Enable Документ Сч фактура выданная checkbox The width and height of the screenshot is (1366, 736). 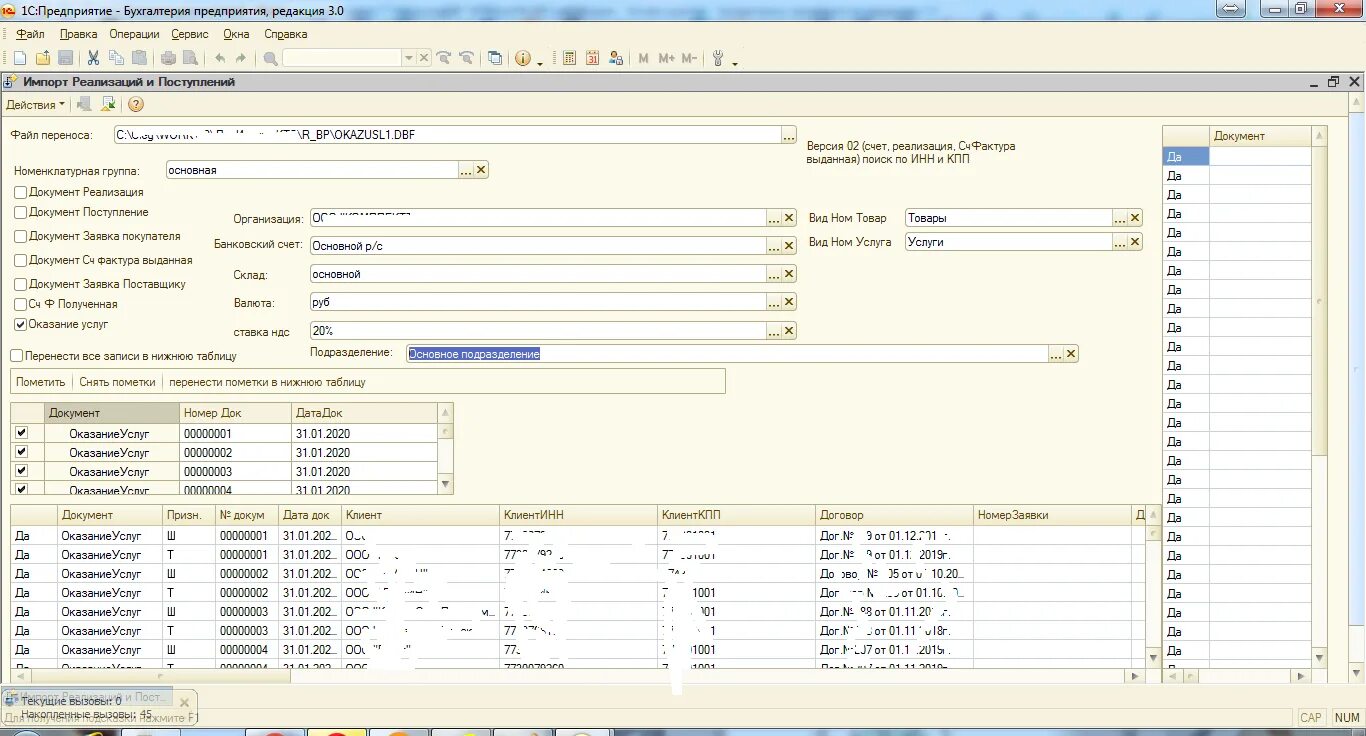(21, 260)
